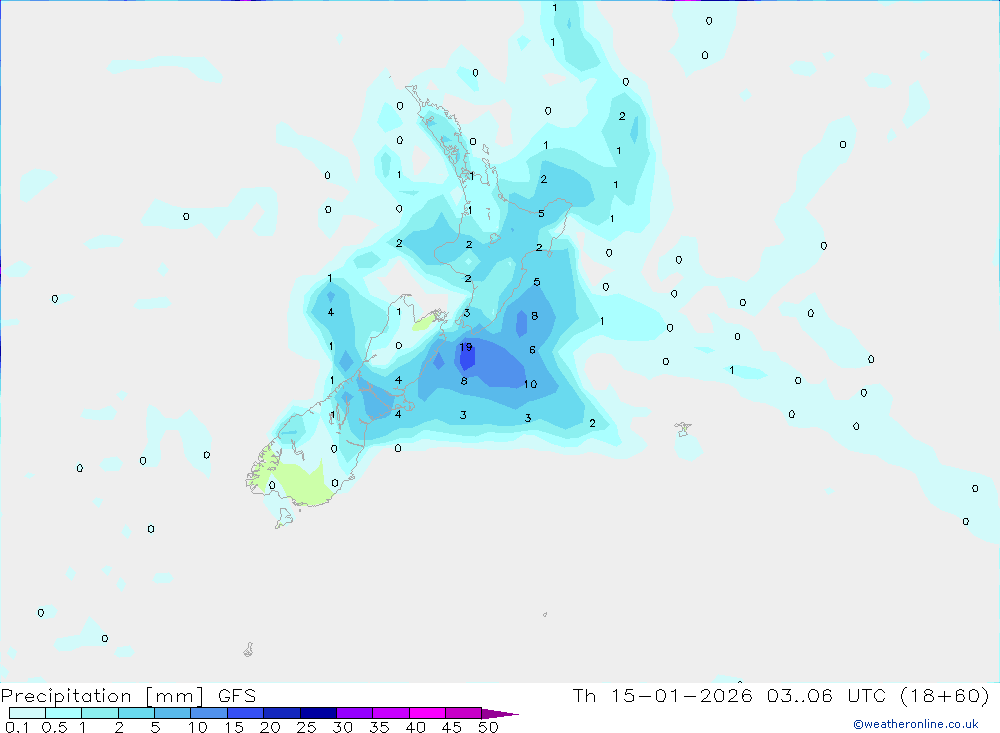The height and width of the screenshot is (733, 1000).
Task: Click the legend label '50'
Action: [488, 727]
